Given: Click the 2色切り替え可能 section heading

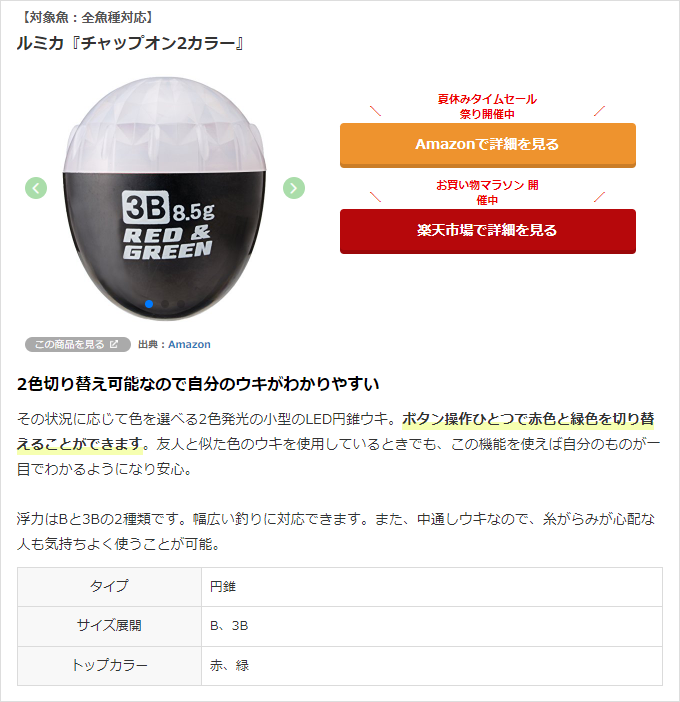Looking at the screenshot, I should pos(199,384).
